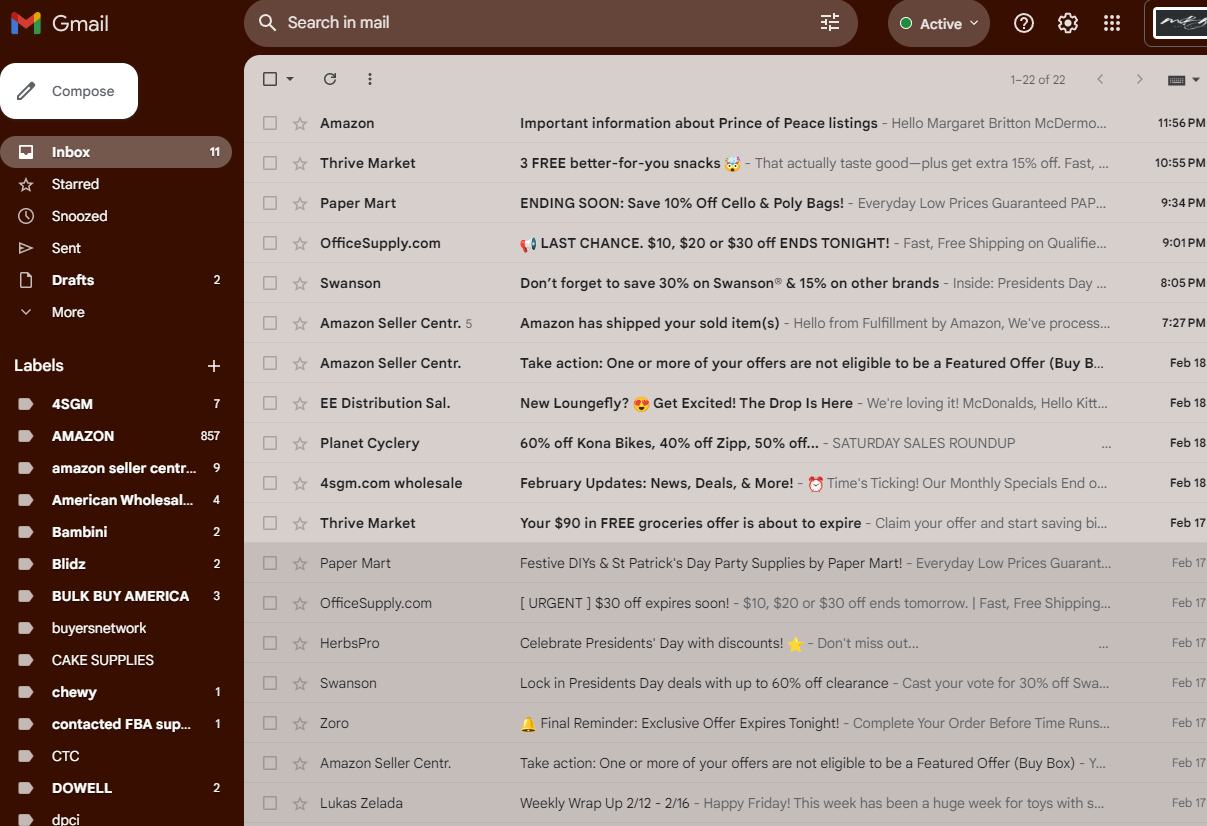Open the CAKE SUPPLIES label
The width and height of the screenshot is (1207, 826).
coord(116,660)
